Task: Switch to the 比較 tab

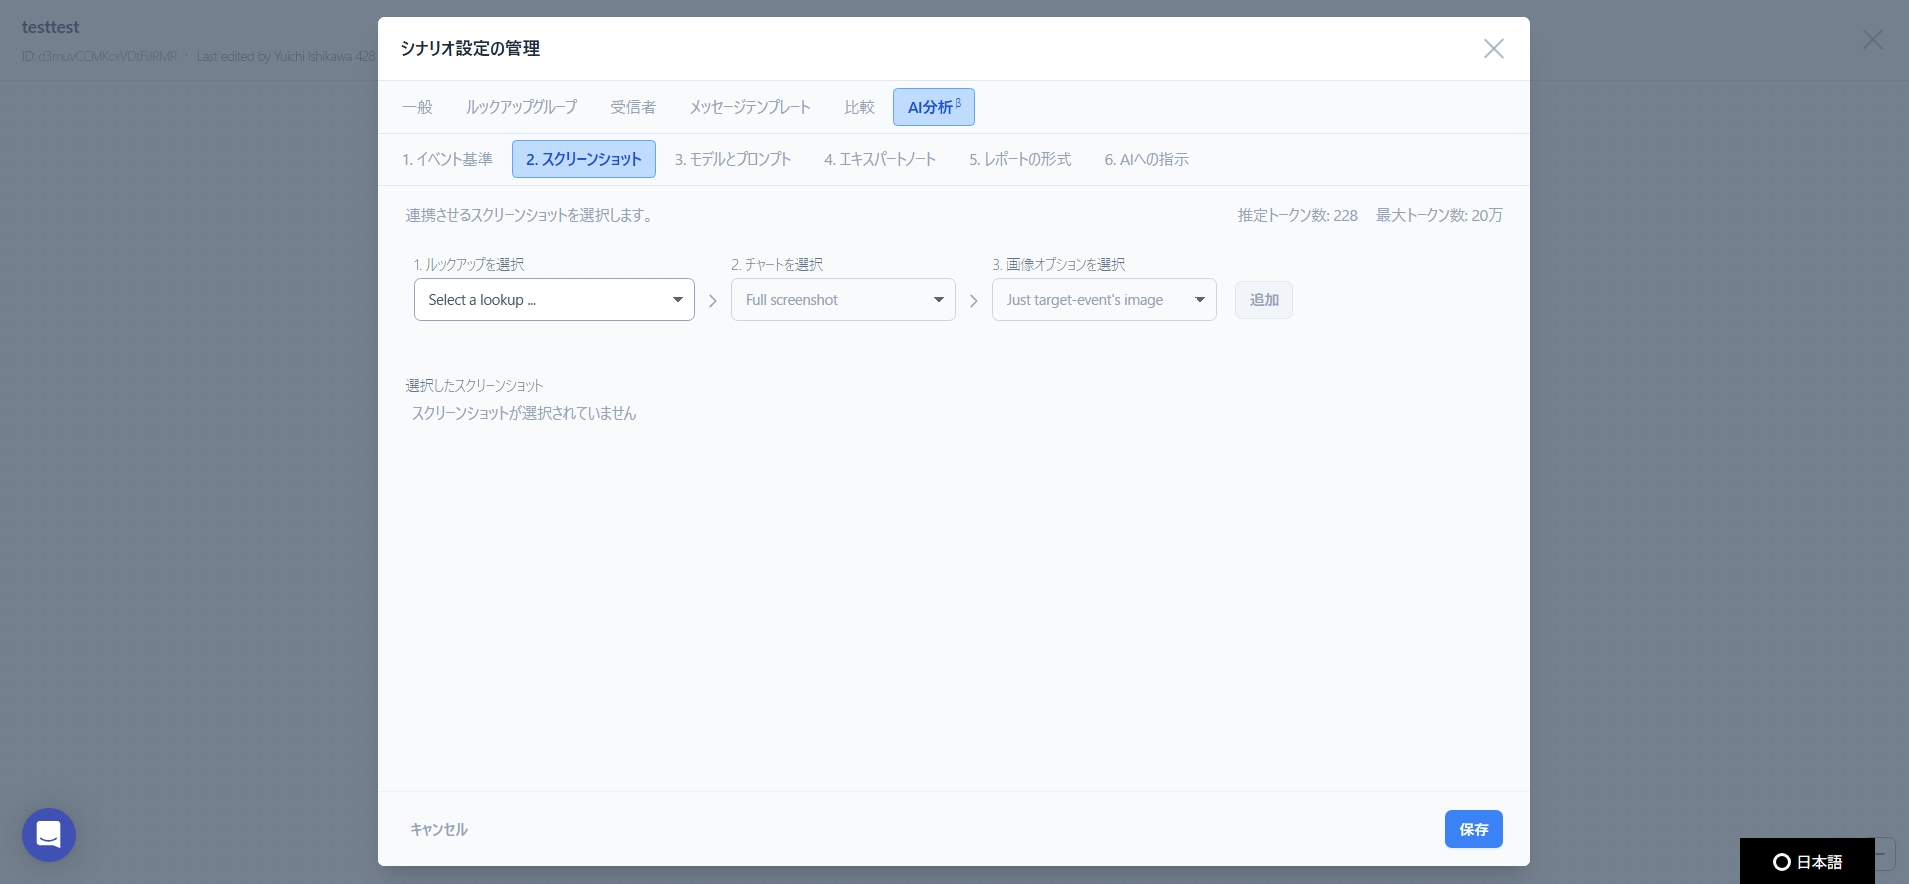Action: (859, 107)
